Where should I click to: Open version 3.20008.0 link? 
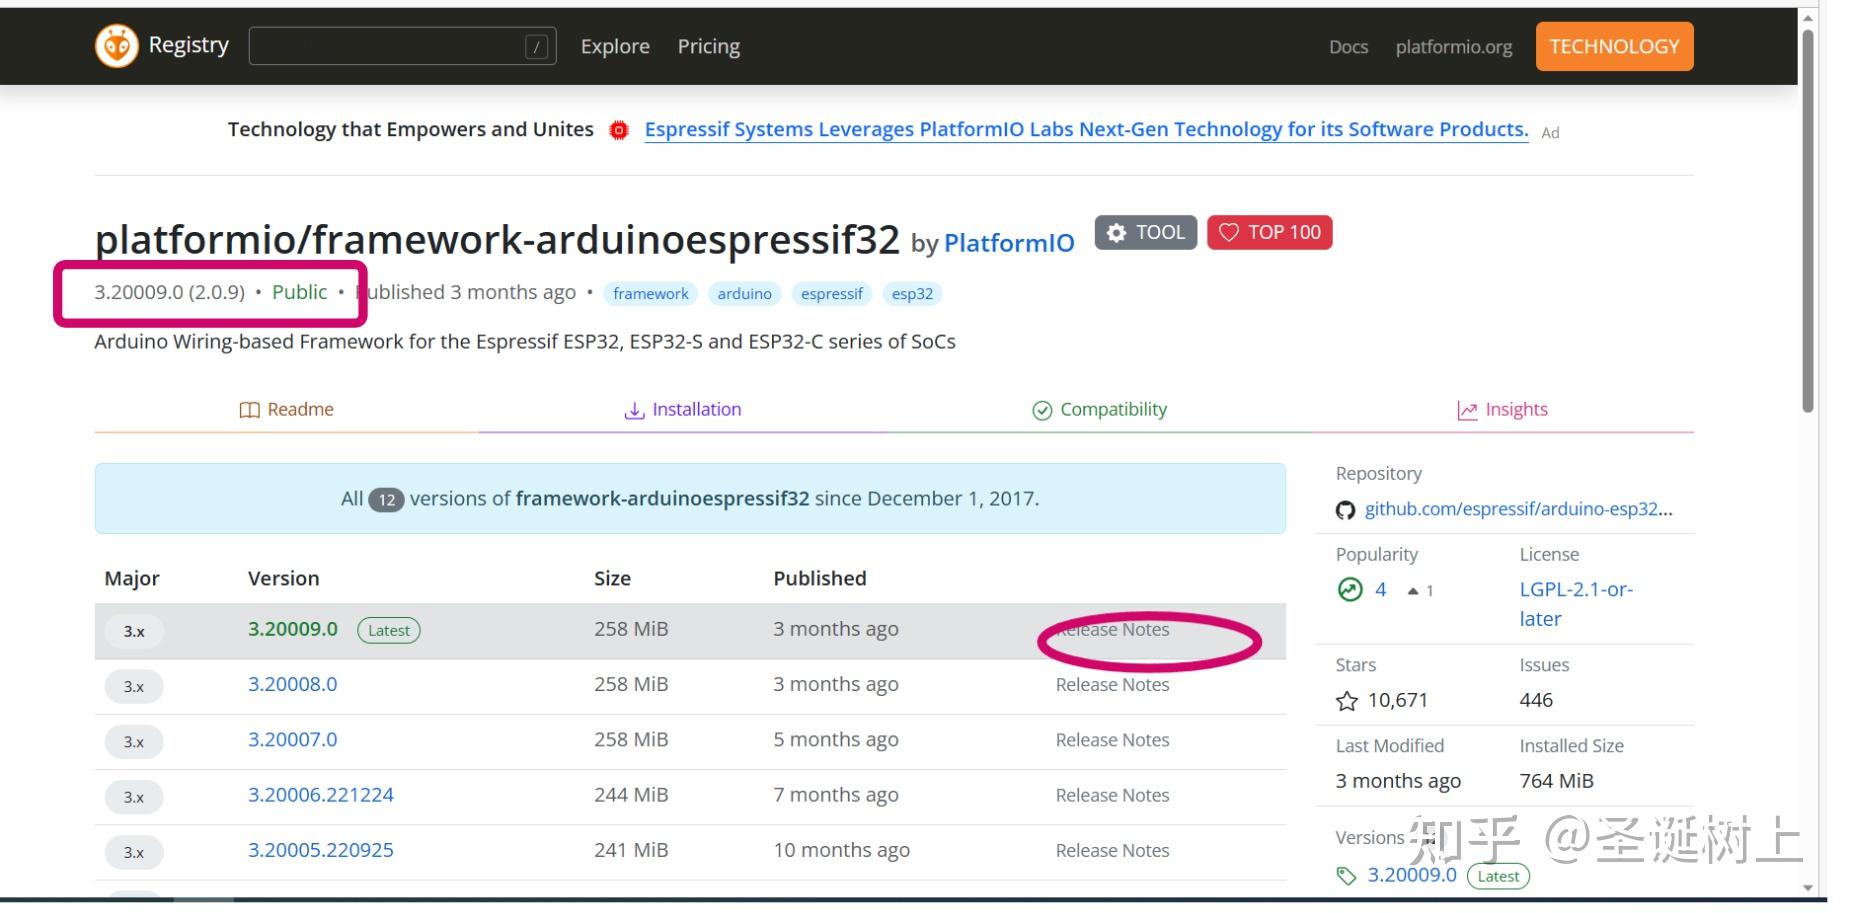(x=292, y=685)
